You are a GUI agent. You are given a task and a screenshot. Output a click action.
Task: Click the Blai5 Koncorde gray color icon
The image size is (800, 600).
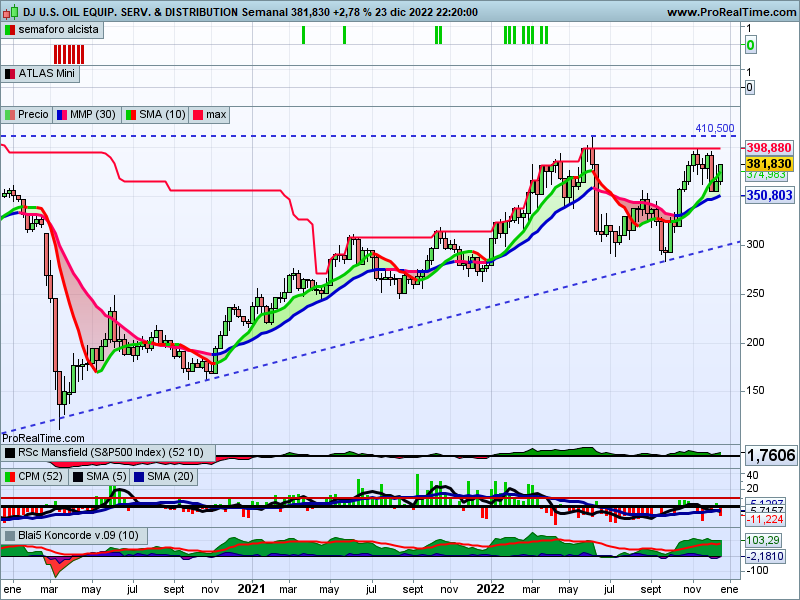10,536
